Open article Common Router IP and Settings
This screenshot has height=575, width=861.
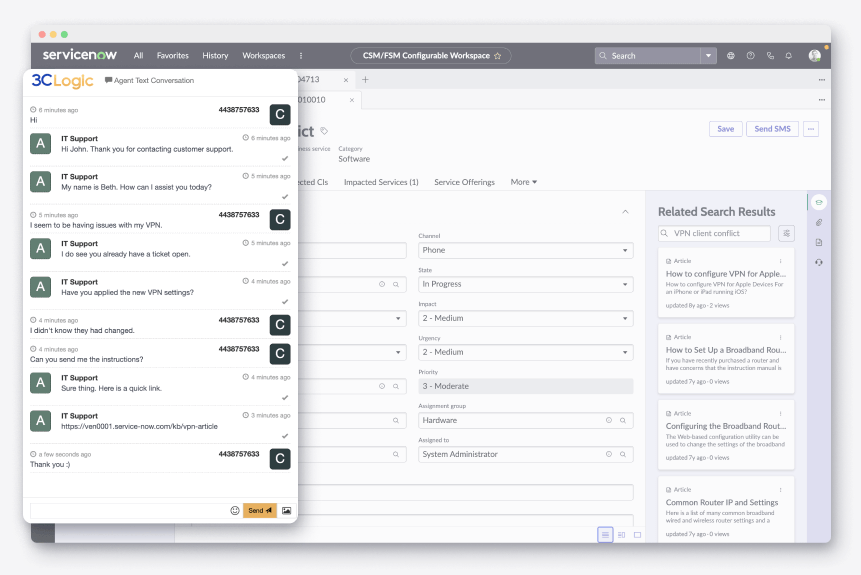click(x=722, y=502)
